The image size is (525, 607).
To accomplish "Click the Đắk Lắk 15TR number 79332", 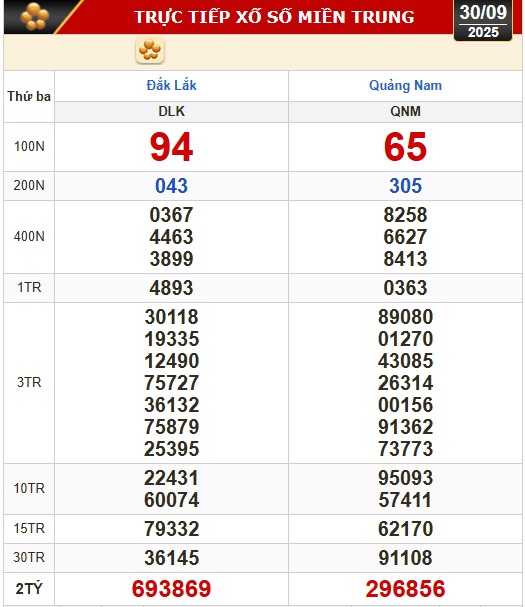I will pyautogui.click(x=171, y=529).
